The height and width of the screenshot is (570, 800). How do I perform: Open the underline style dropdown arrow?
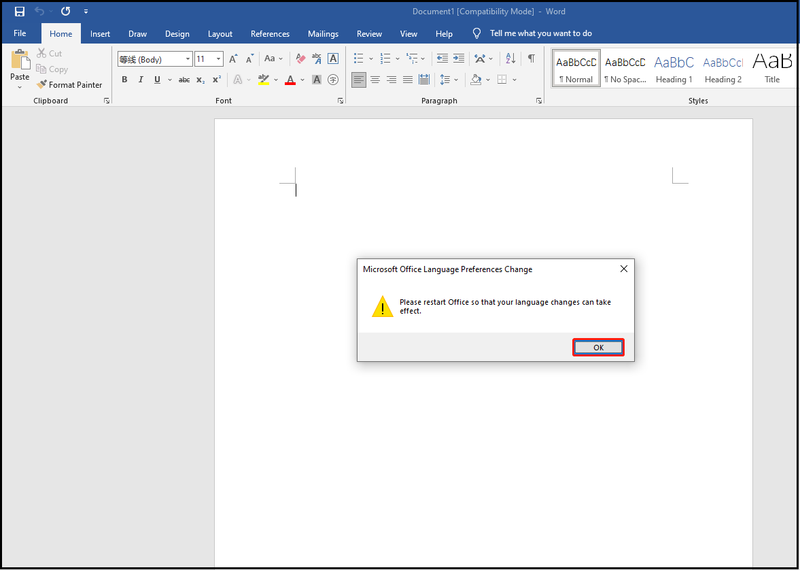pos(170,80)
